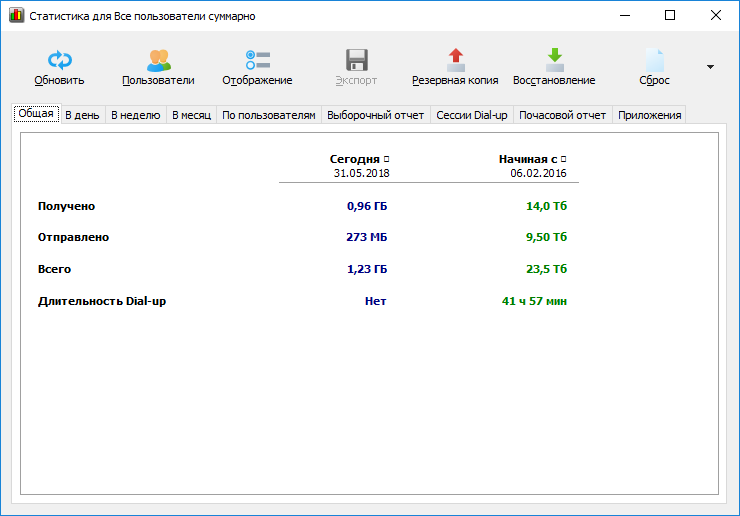Viewport: 740px width, 516px height.
Task: Click the Восстановление restore icon
Action: pyautogui.click(x=554, y=59)
